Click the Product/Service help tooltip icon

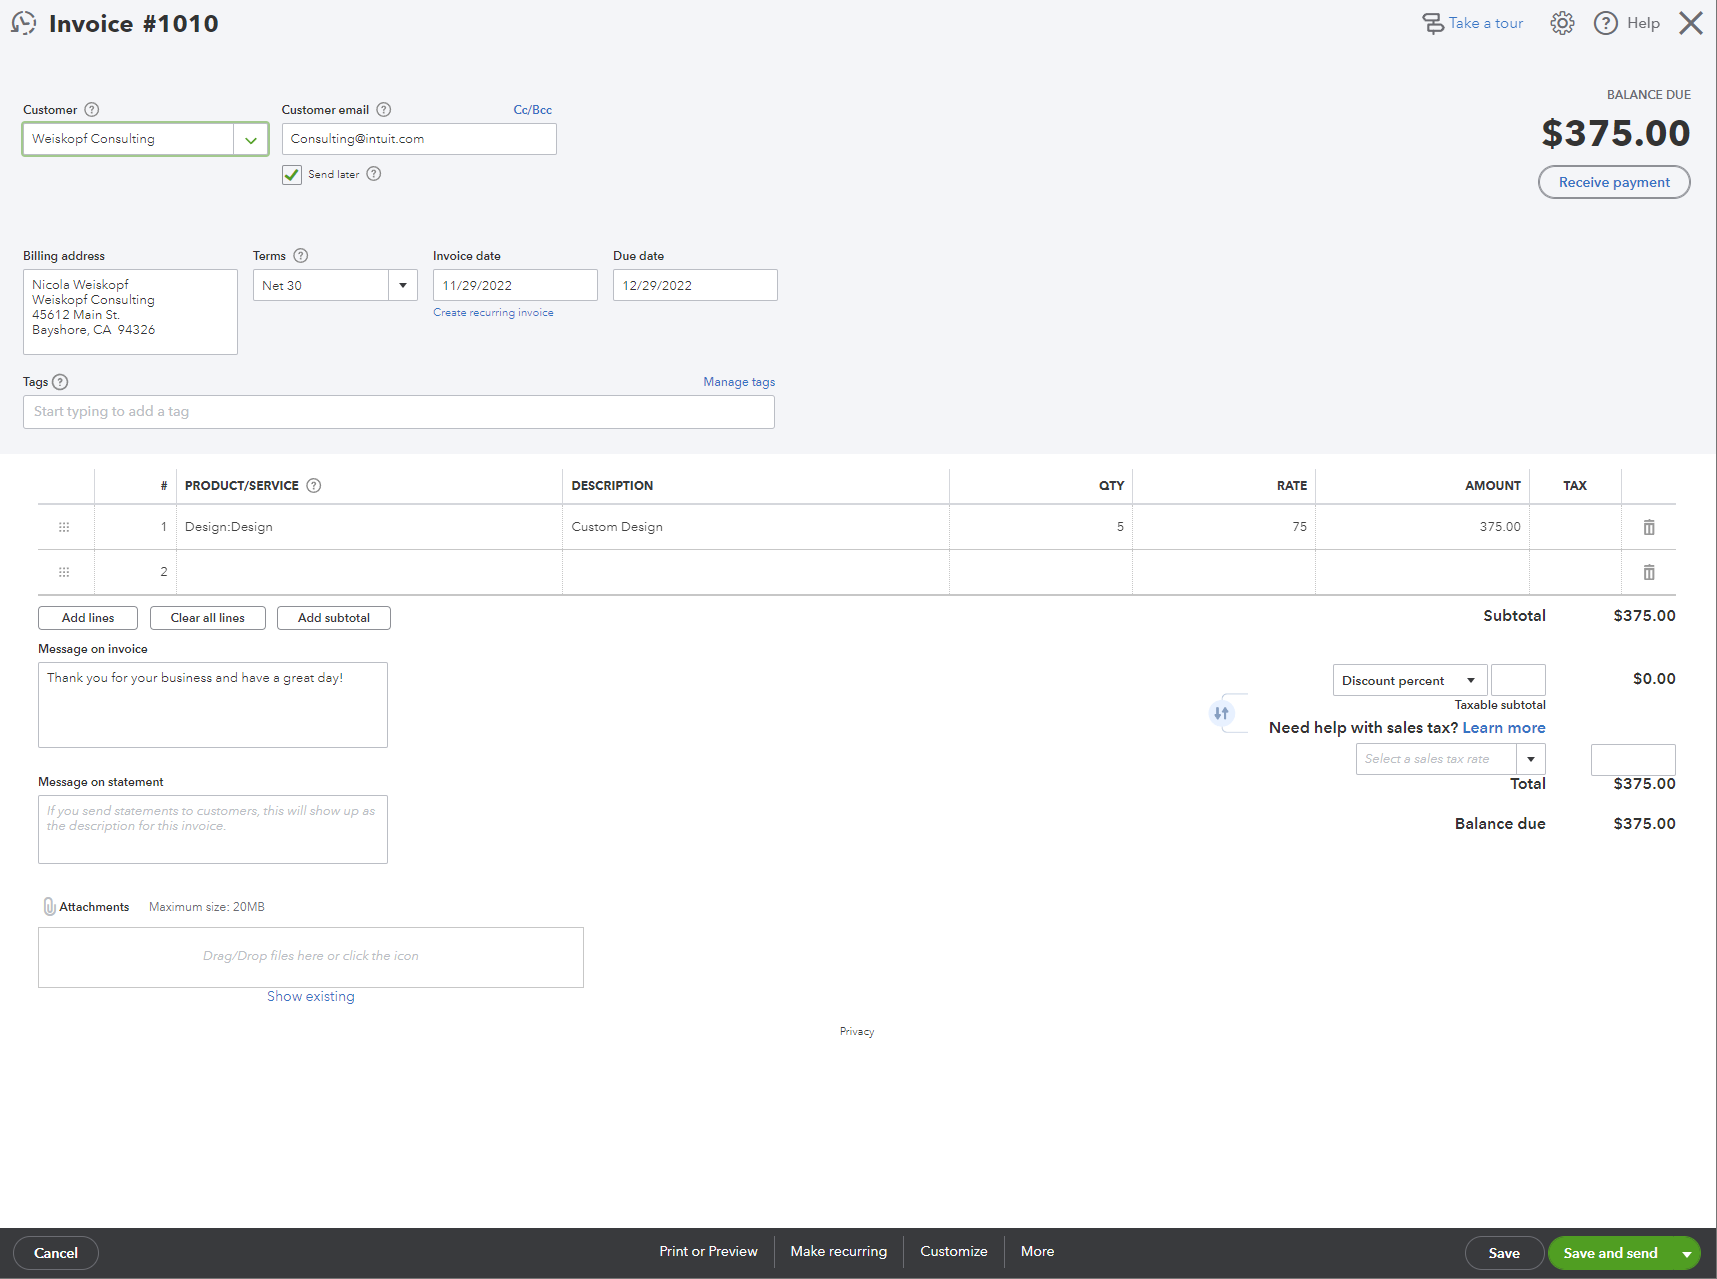tap(313, 485)
